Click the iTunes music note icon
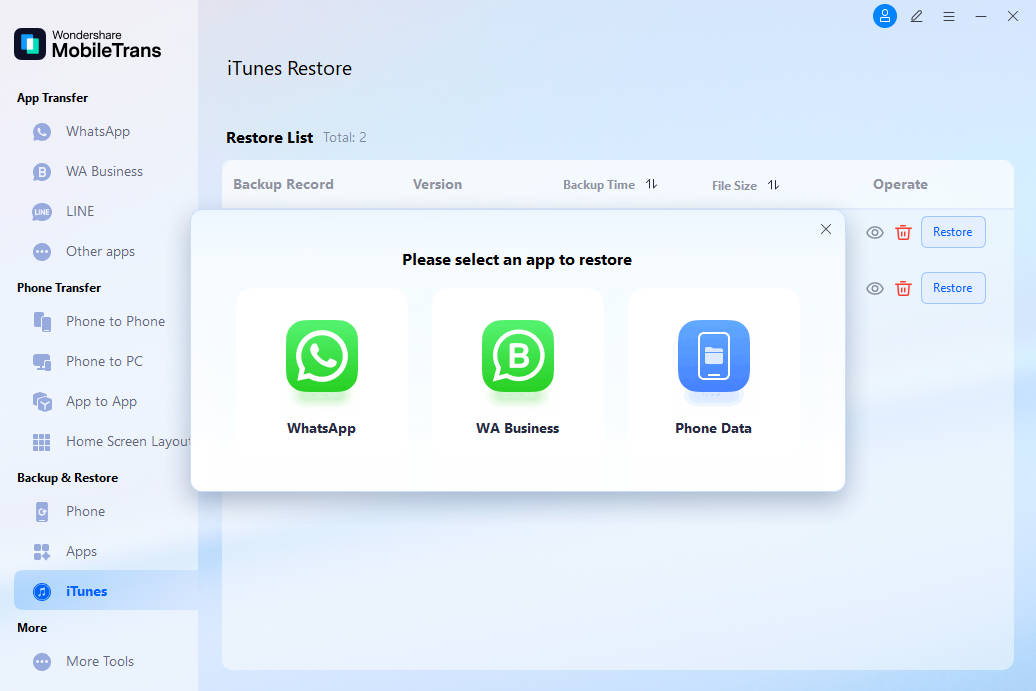 click(x=42, y=591)
